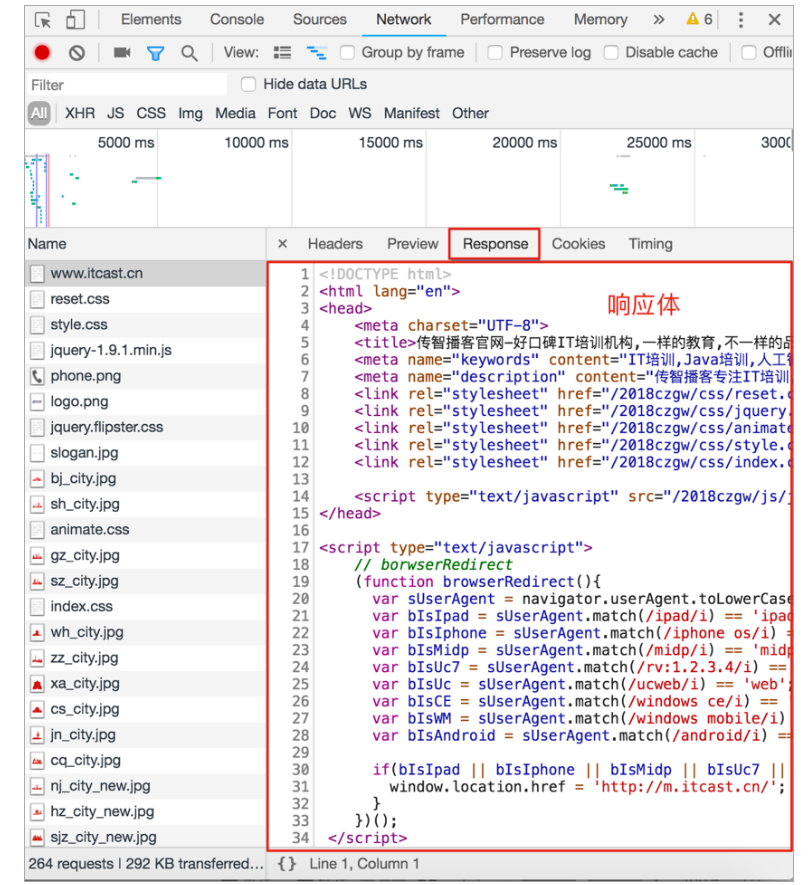Click the logo.png file icon
Image resolution: width=810 pixels, height=885 pixels.
pos(37,402)
